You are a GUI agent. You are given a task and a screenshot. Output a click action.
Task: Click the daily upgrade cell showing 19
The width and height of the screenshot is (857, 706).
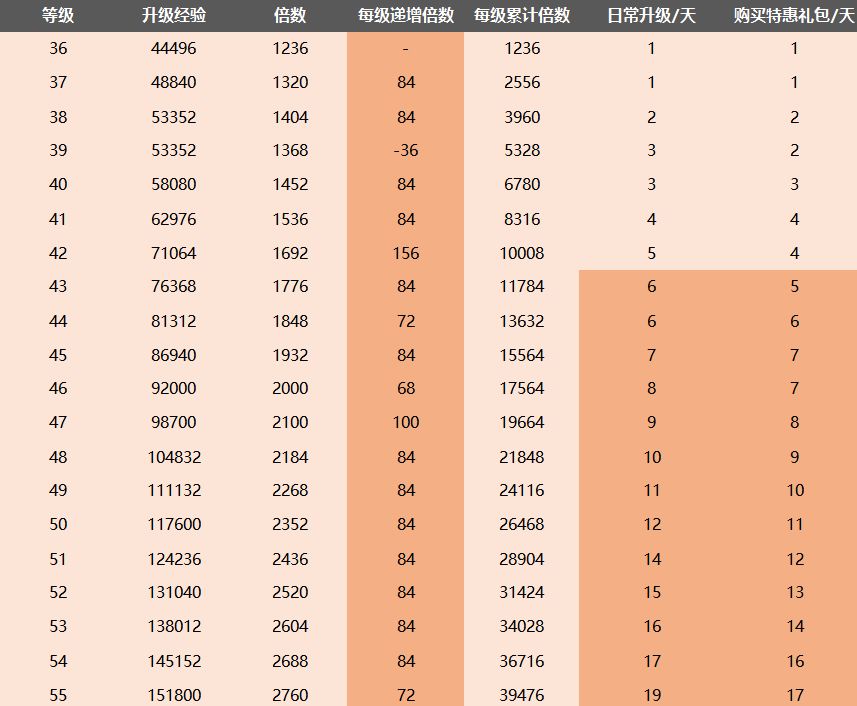(652, 694)
